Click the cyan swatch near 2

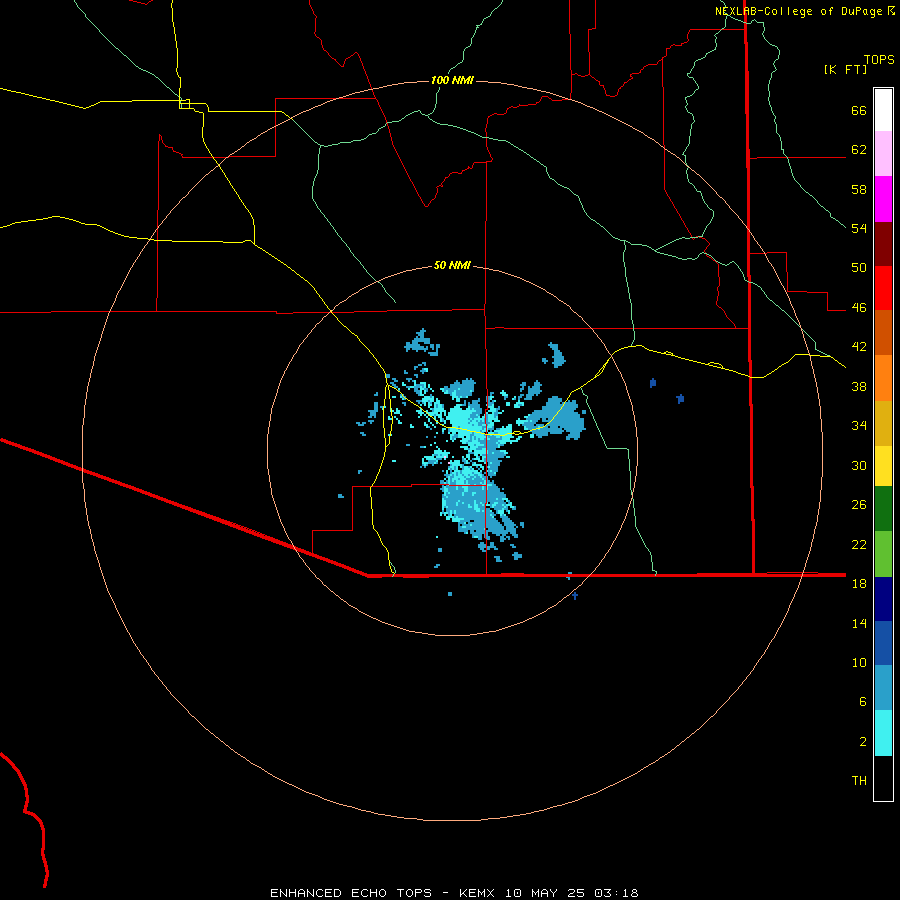pyautogui.click(x=883, y=733)
